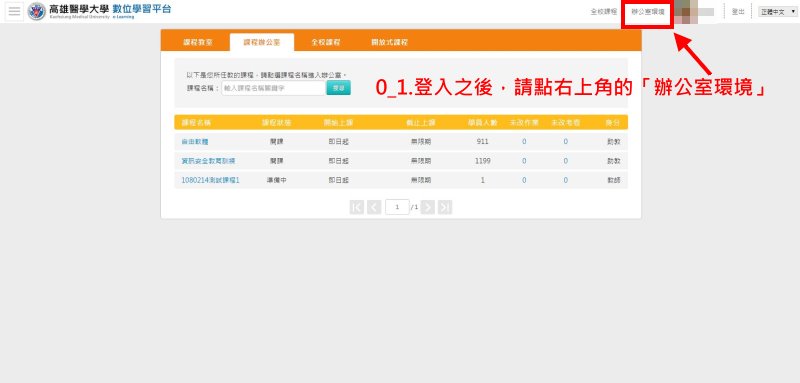Open the 資訊安全教育訓練 course link
The width and height of the screenshot is (800, 383).
tap(208, 161)
